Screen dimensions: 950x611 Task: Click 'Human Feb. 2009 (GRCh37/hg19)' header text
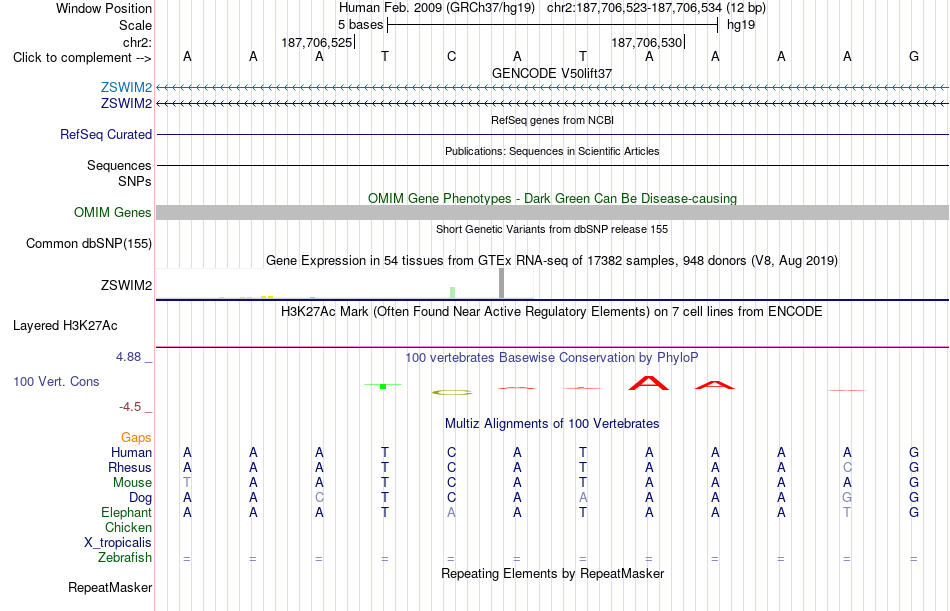pyautogui.click(x=437, y=8)
